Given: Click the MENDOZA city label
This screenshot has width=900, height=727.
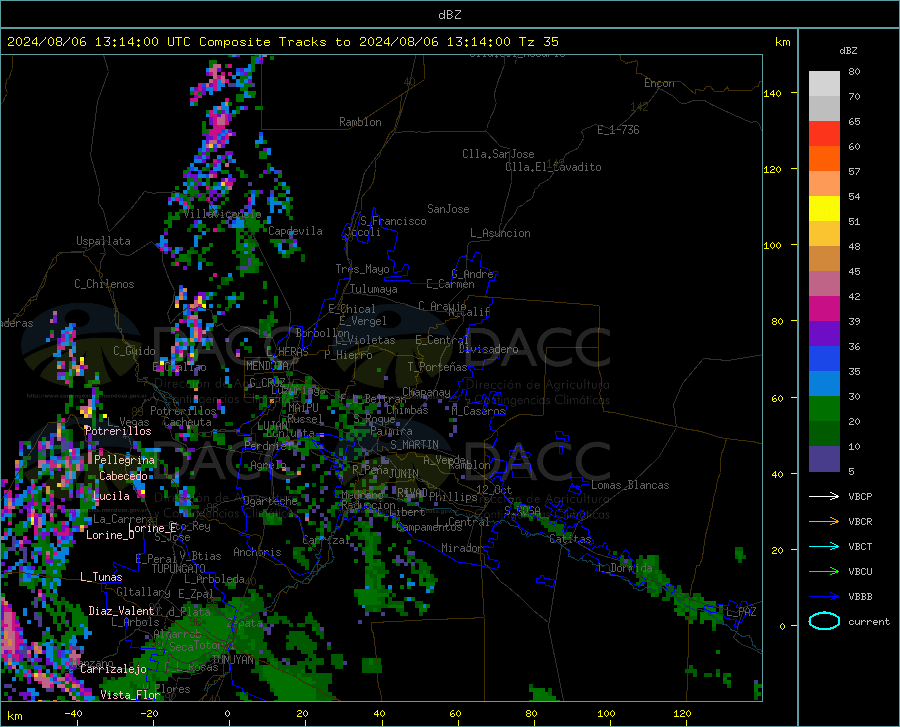Looking at the screenshot, I should click(x=267, y=366).
